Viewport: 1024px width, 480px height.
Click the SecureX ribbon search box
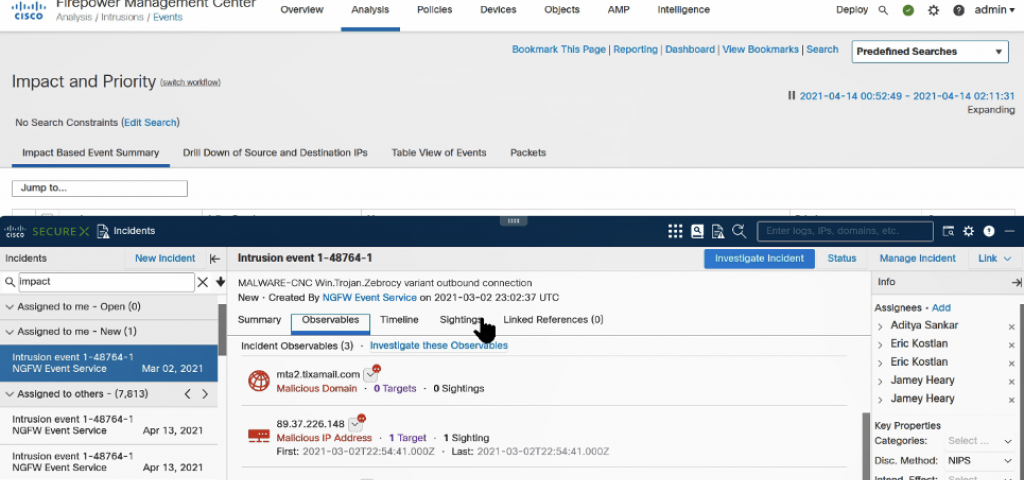(x=845, y=231)
